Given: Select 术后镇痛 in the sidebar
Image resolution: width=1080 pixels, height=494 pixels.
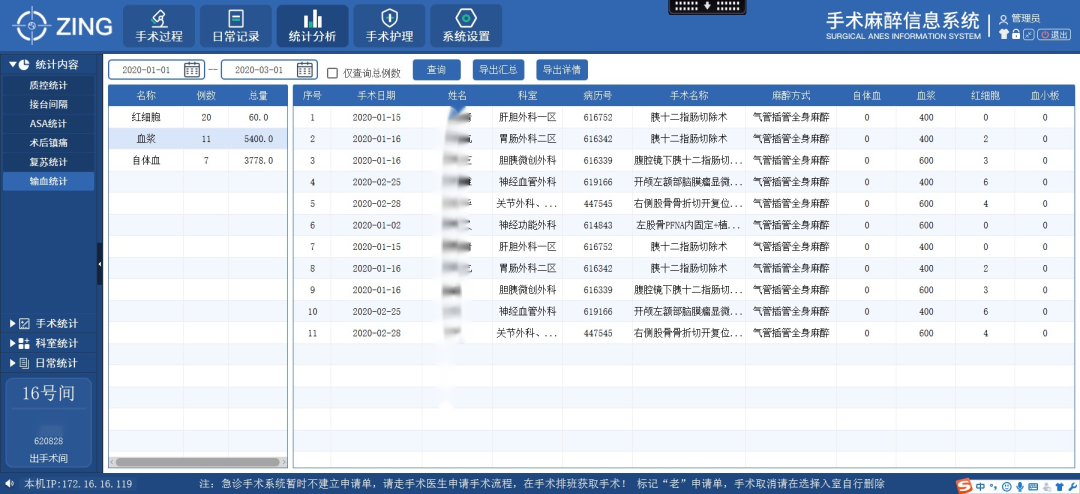Looking at the screenshot, I should coord(48,143).
